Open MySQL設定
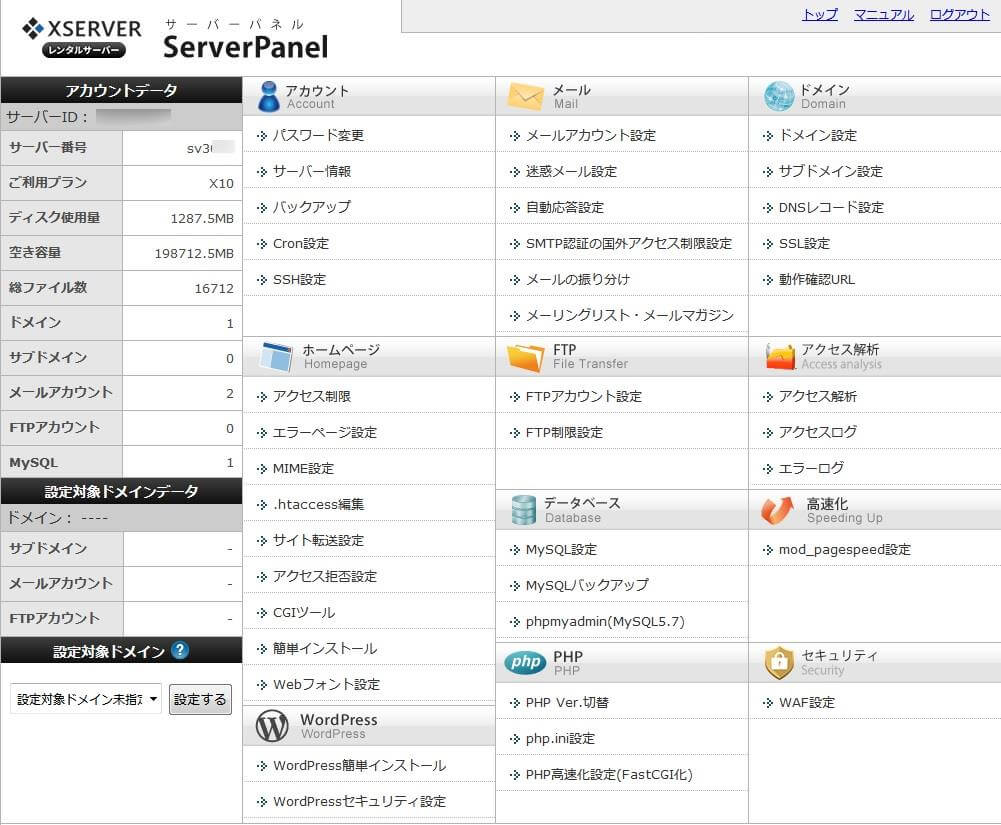 coord(561,549)
